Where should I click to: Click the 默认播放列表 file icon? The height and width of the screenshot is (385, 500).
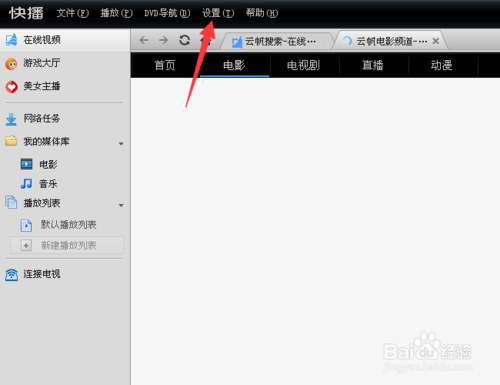coord(26,225)
